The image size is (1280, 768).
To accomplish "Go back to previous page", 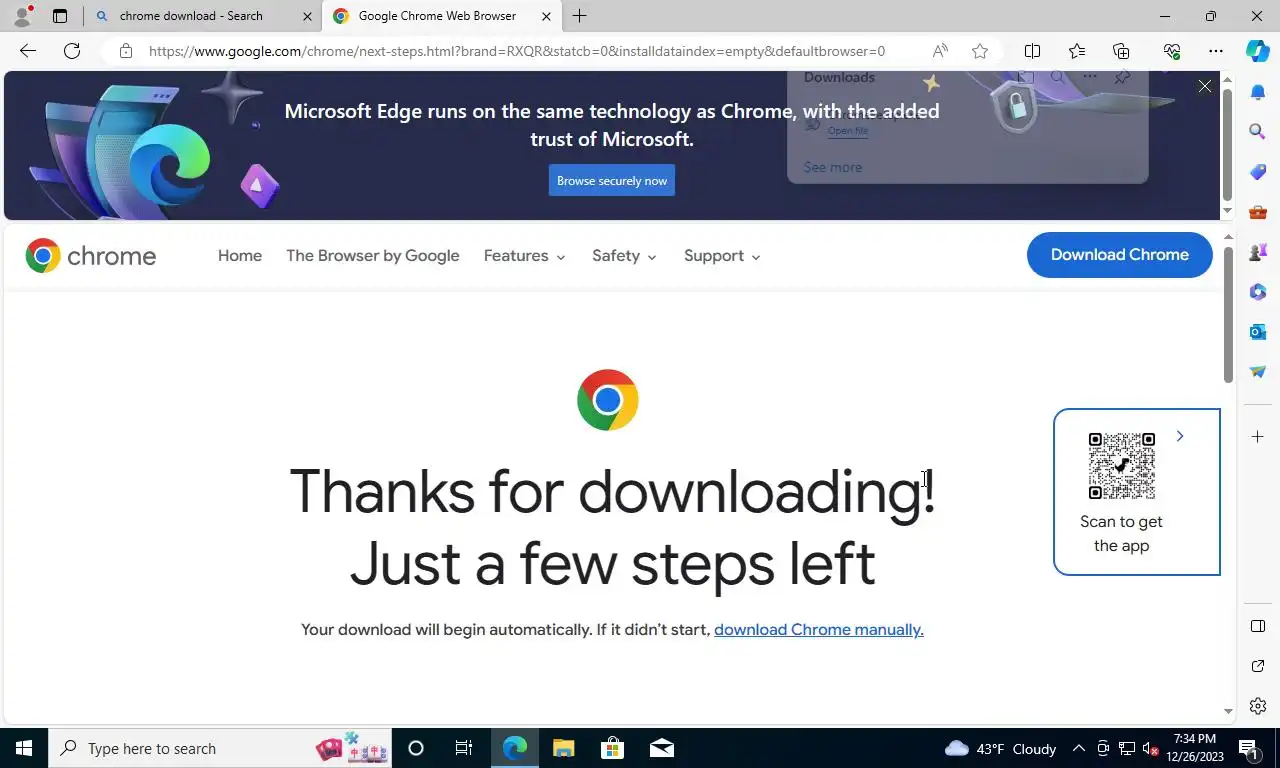I will click(28, 51).
